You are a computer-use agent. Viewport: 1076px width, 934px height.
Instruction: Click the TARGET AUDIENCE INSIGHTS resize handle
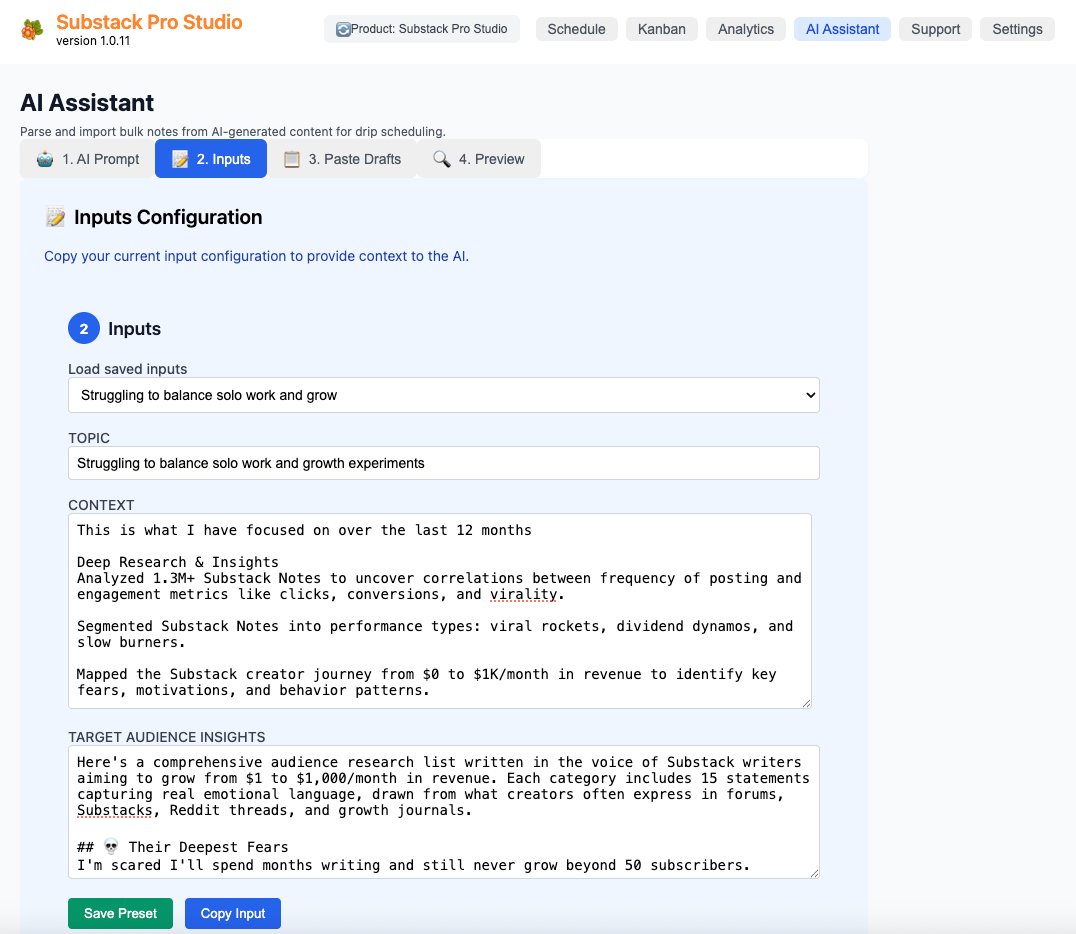point(815,873)
